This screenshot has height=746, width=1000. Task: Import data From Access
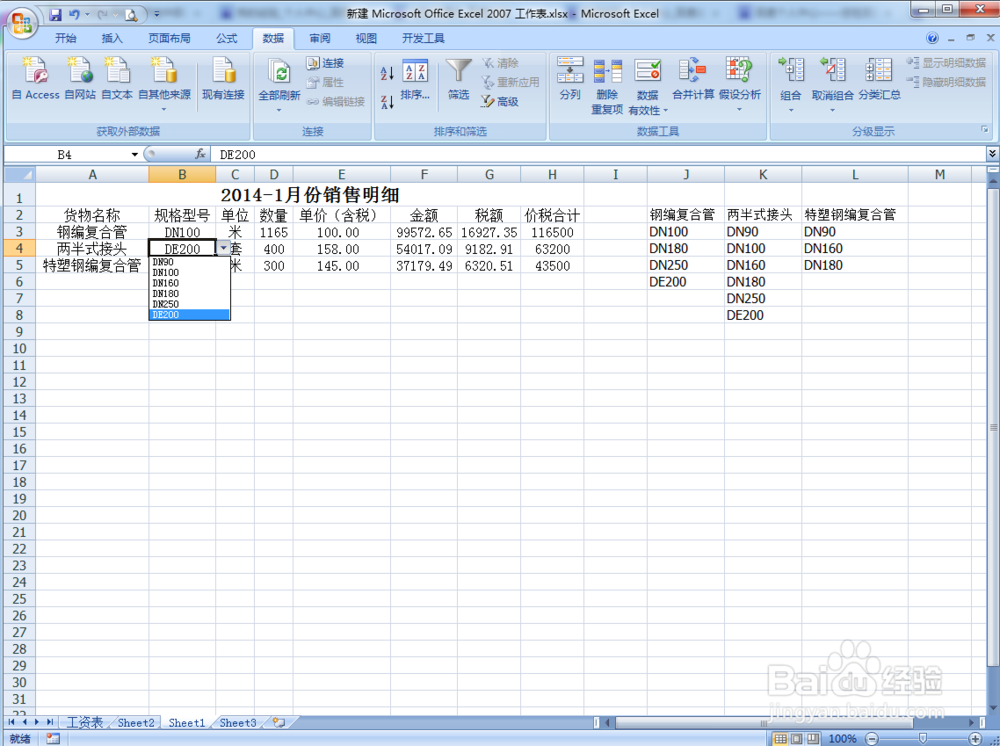36,80
